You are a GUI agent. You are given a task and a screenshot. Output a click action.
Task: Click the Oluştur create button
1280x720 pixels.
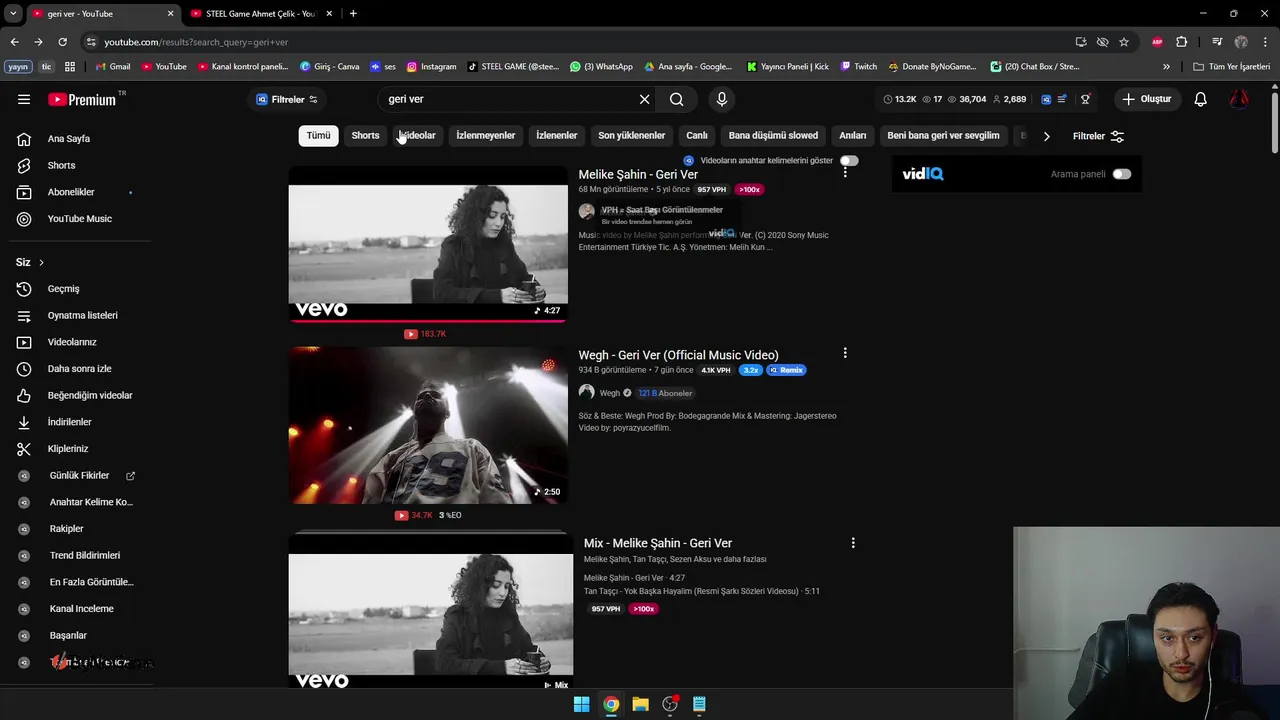(x=1146, y=99)
